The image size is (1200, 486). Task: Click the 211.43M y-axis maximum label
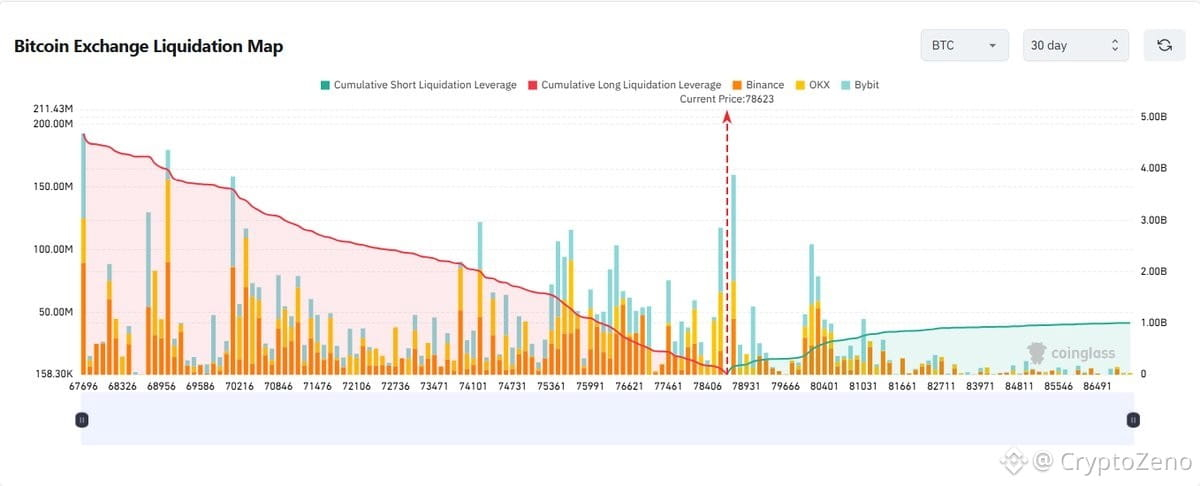tap(53, 108)
